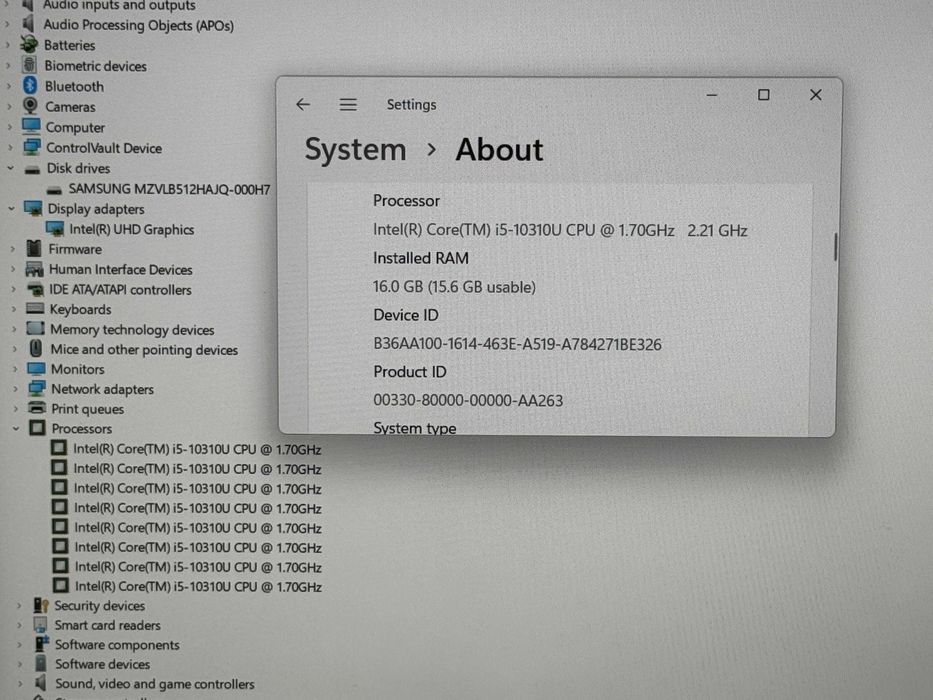
Task: Click the Mice and other pointing devices icon
Action: pyautogui.click(x=36, y=348)
